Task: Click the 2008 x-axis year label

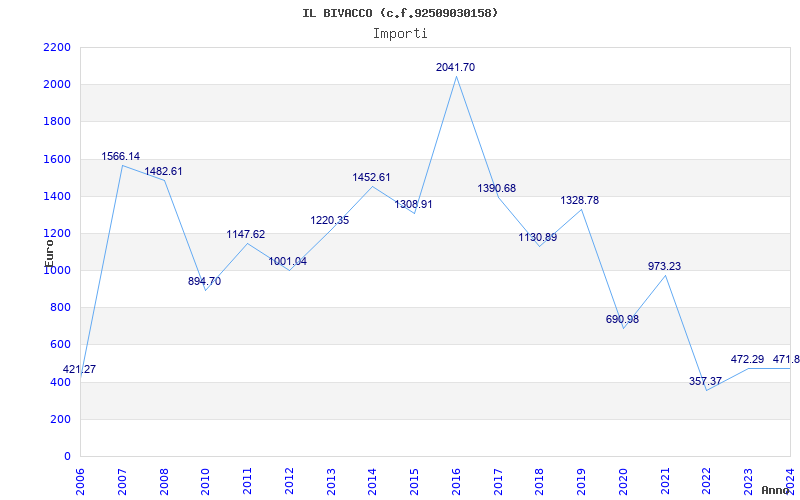Action: [164, 482]
